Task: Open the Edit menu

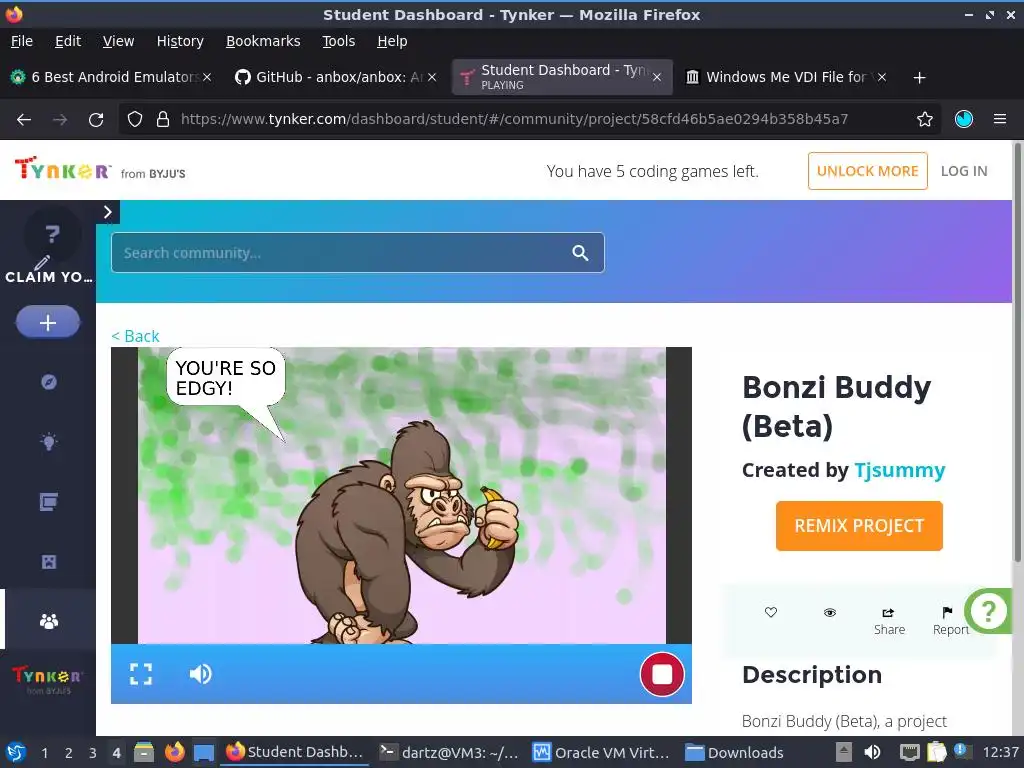Action: pyautogui.click(x=68, y=41)
